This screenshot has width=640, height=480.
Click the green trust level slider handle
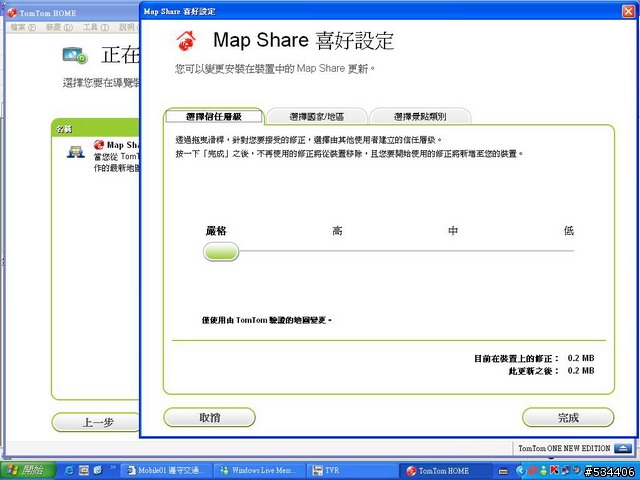pos(221,251)
